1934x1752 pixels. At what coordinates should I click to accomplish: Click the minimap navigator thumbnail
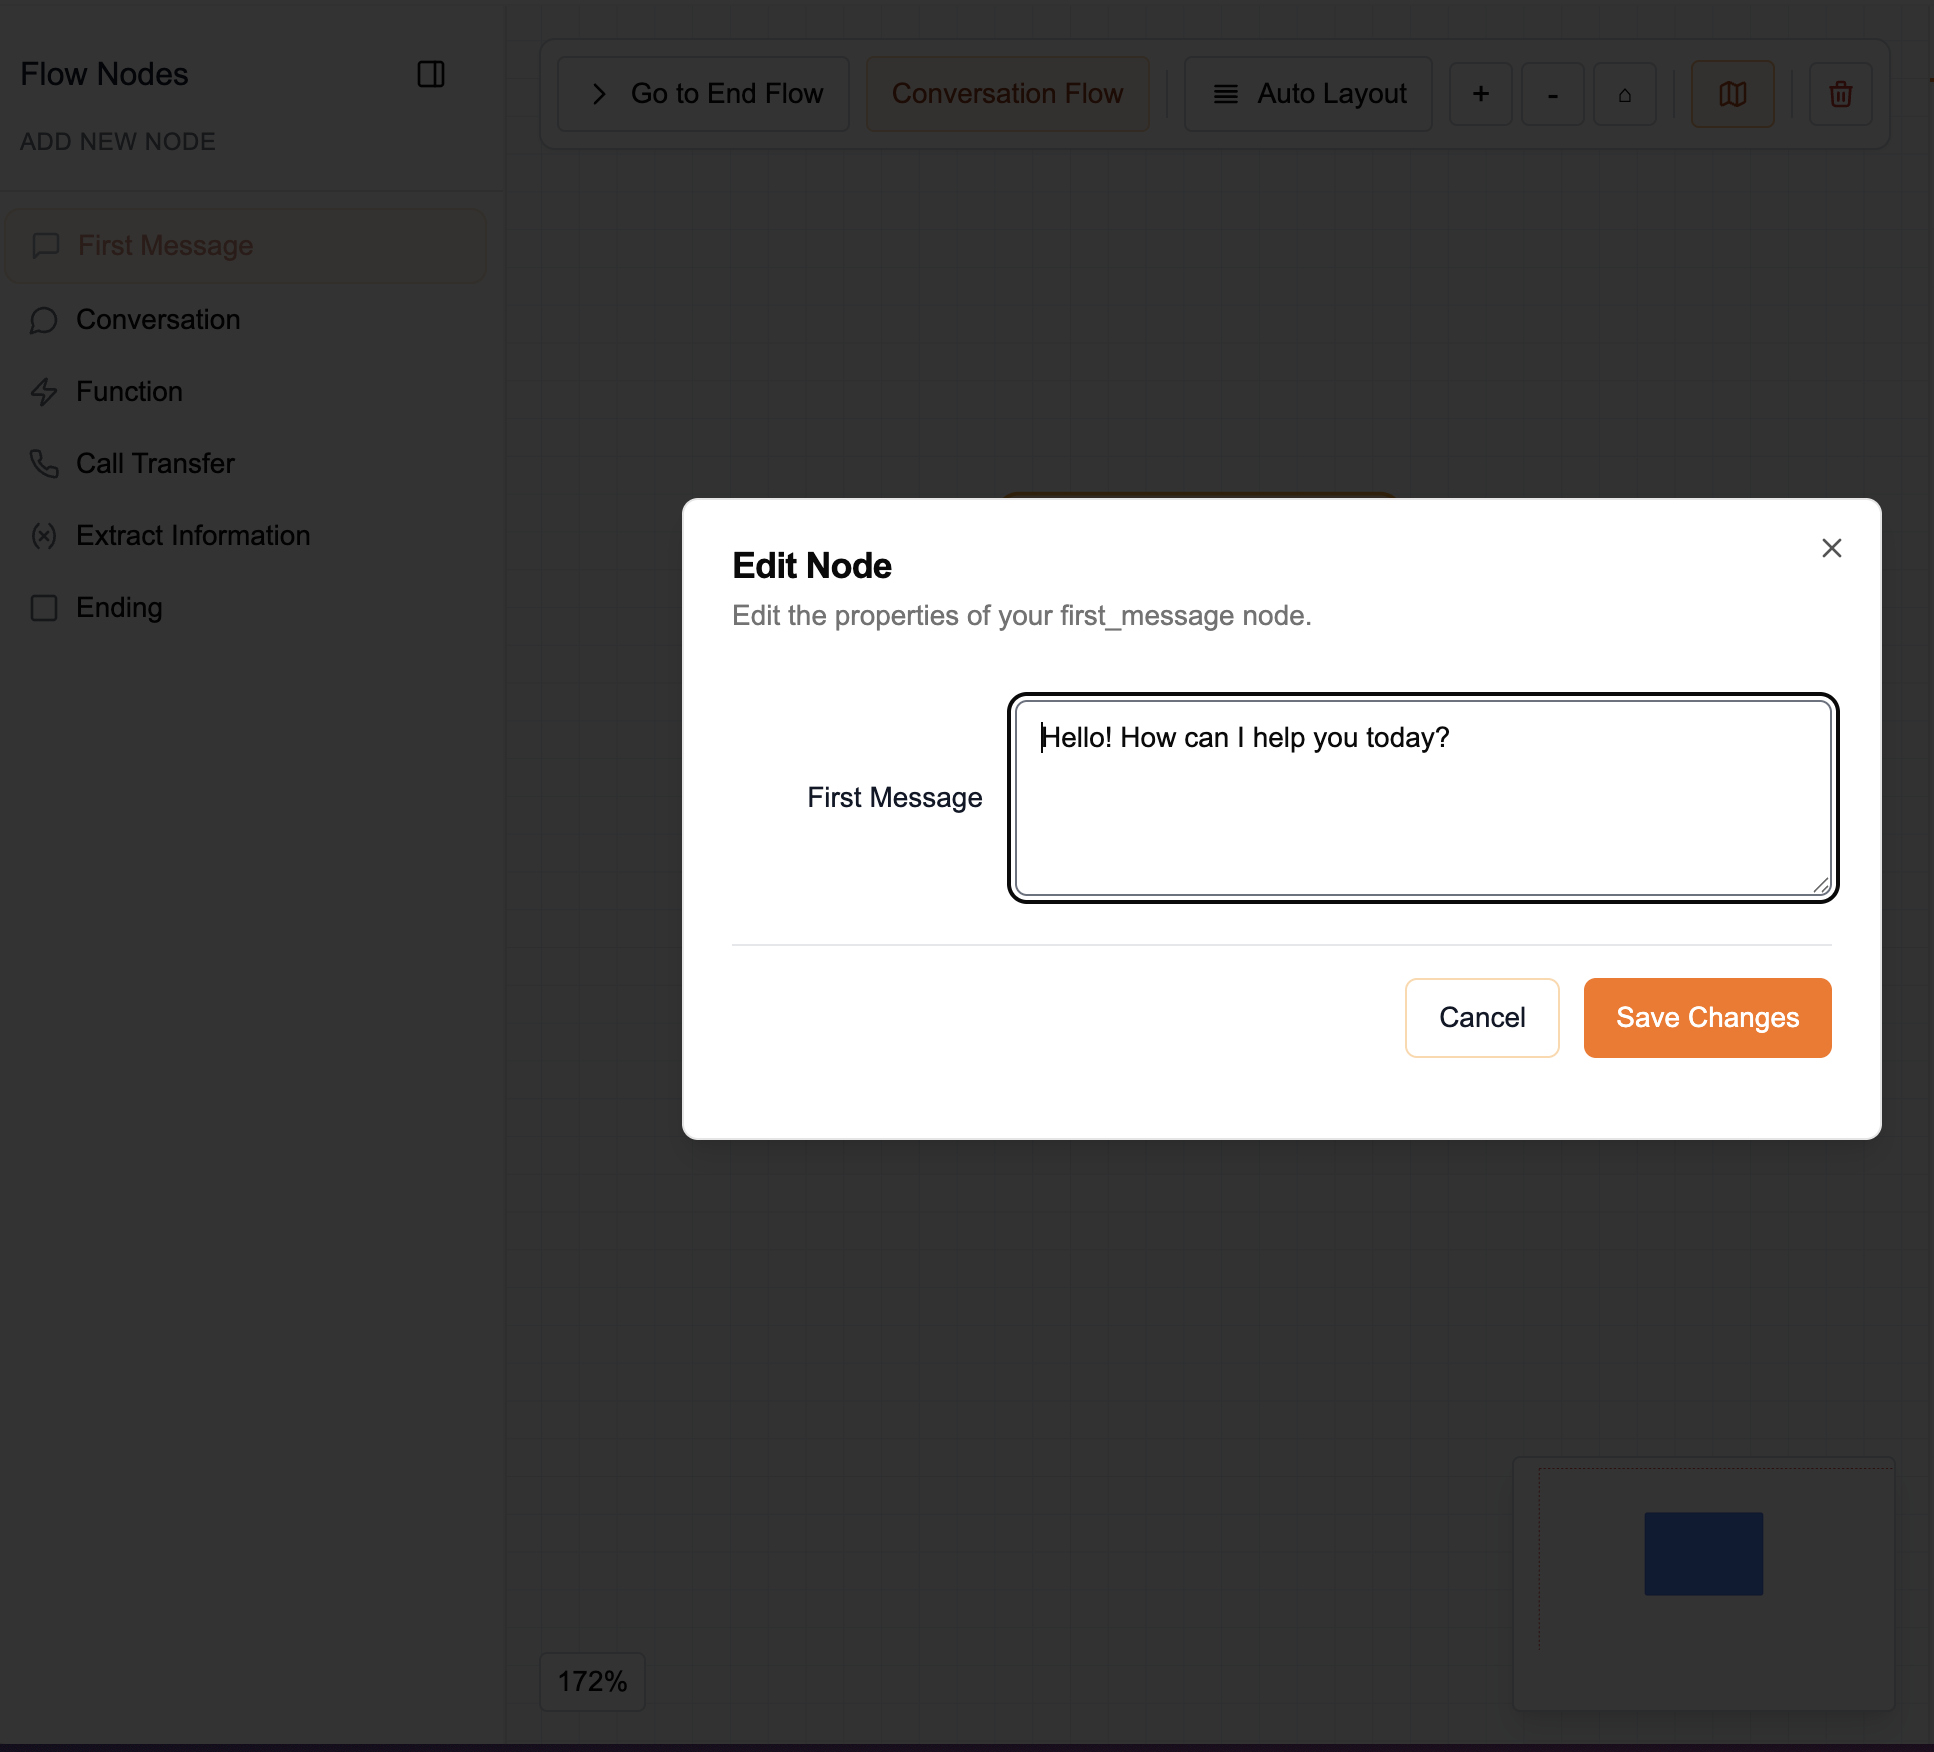point(1702,1555)
